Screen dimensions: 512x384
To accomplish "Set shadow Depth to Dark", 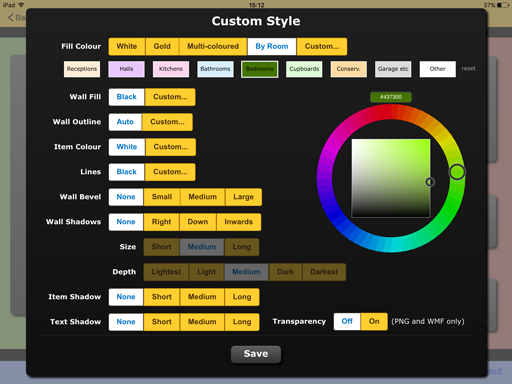I will pos(285,272).
